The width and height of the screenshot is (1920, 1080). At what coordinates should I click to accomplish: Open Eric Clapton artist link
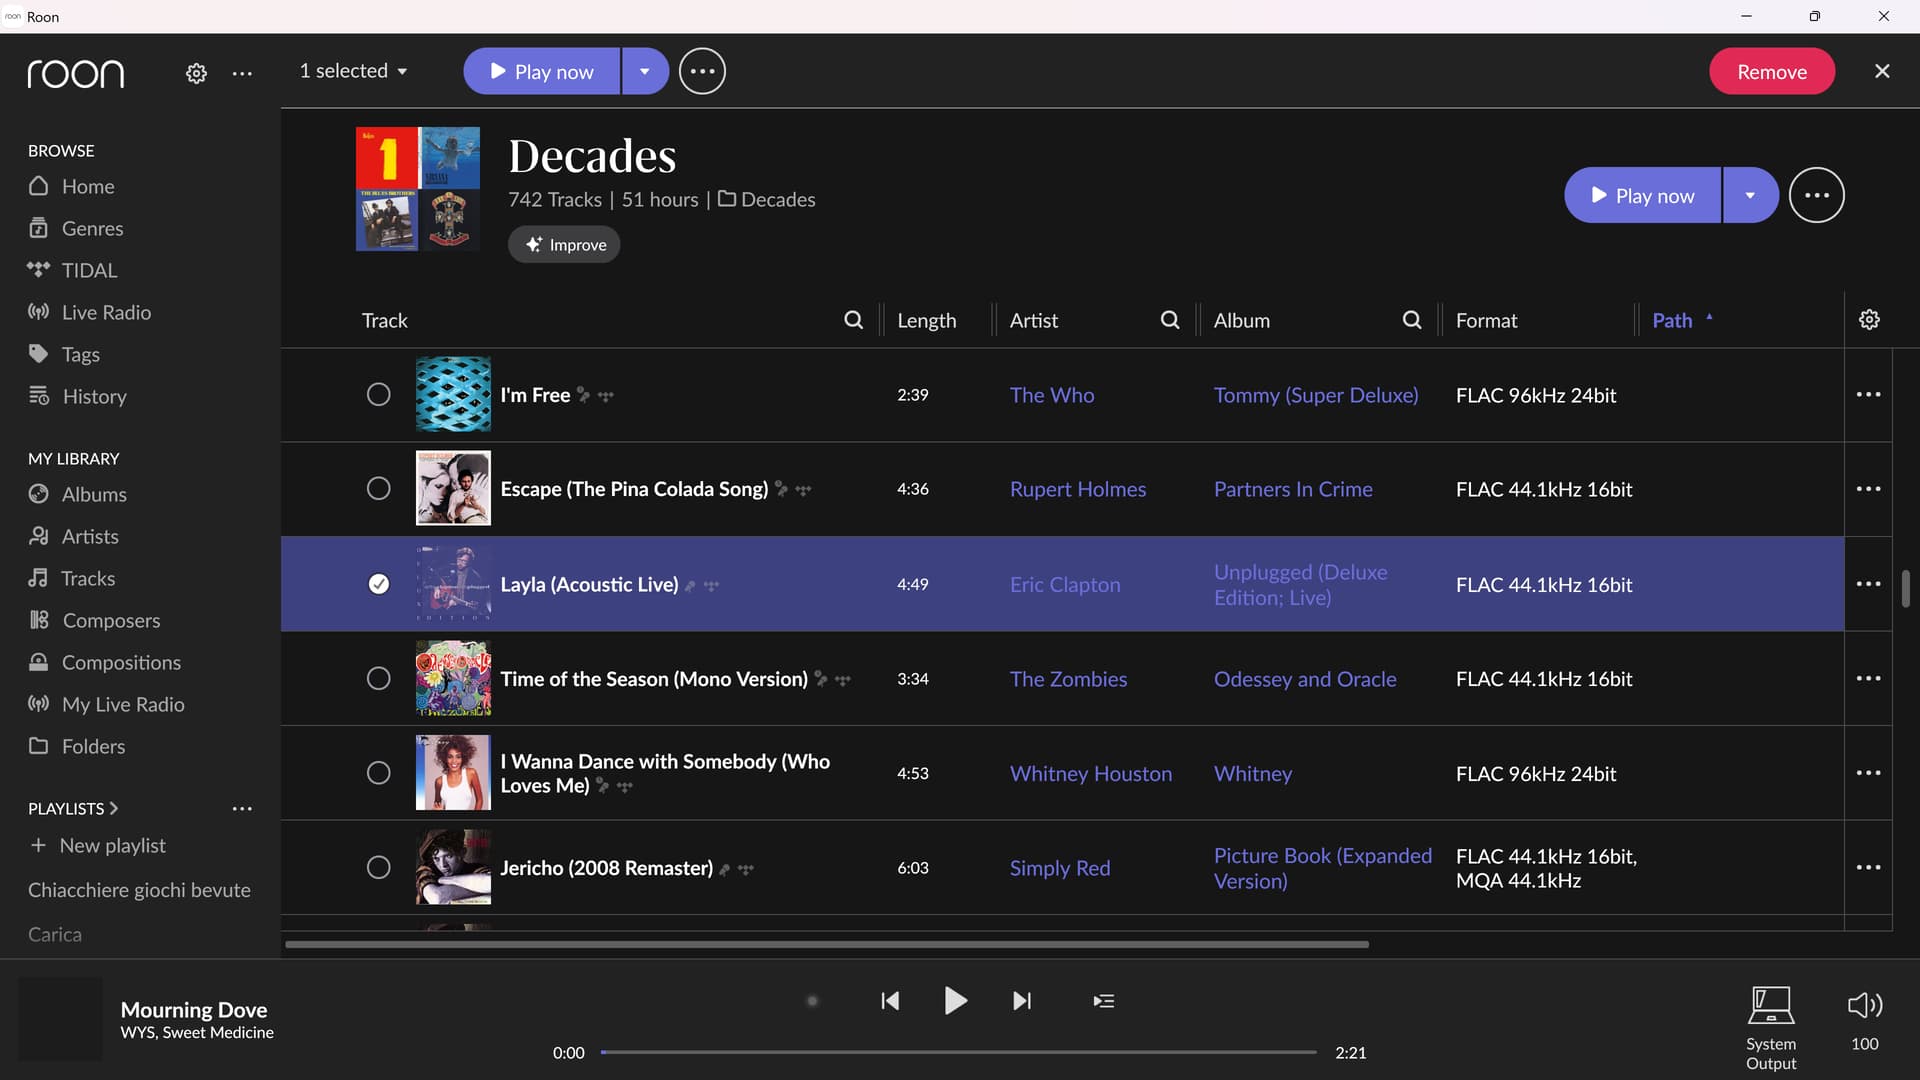point(1065,584)
